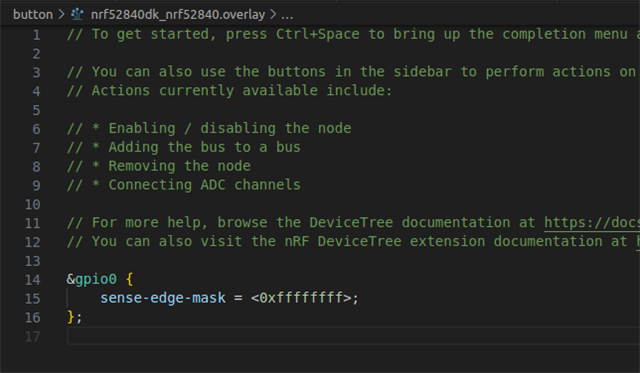Click 'Connecting ADC channels' comment text

[204, 185]
